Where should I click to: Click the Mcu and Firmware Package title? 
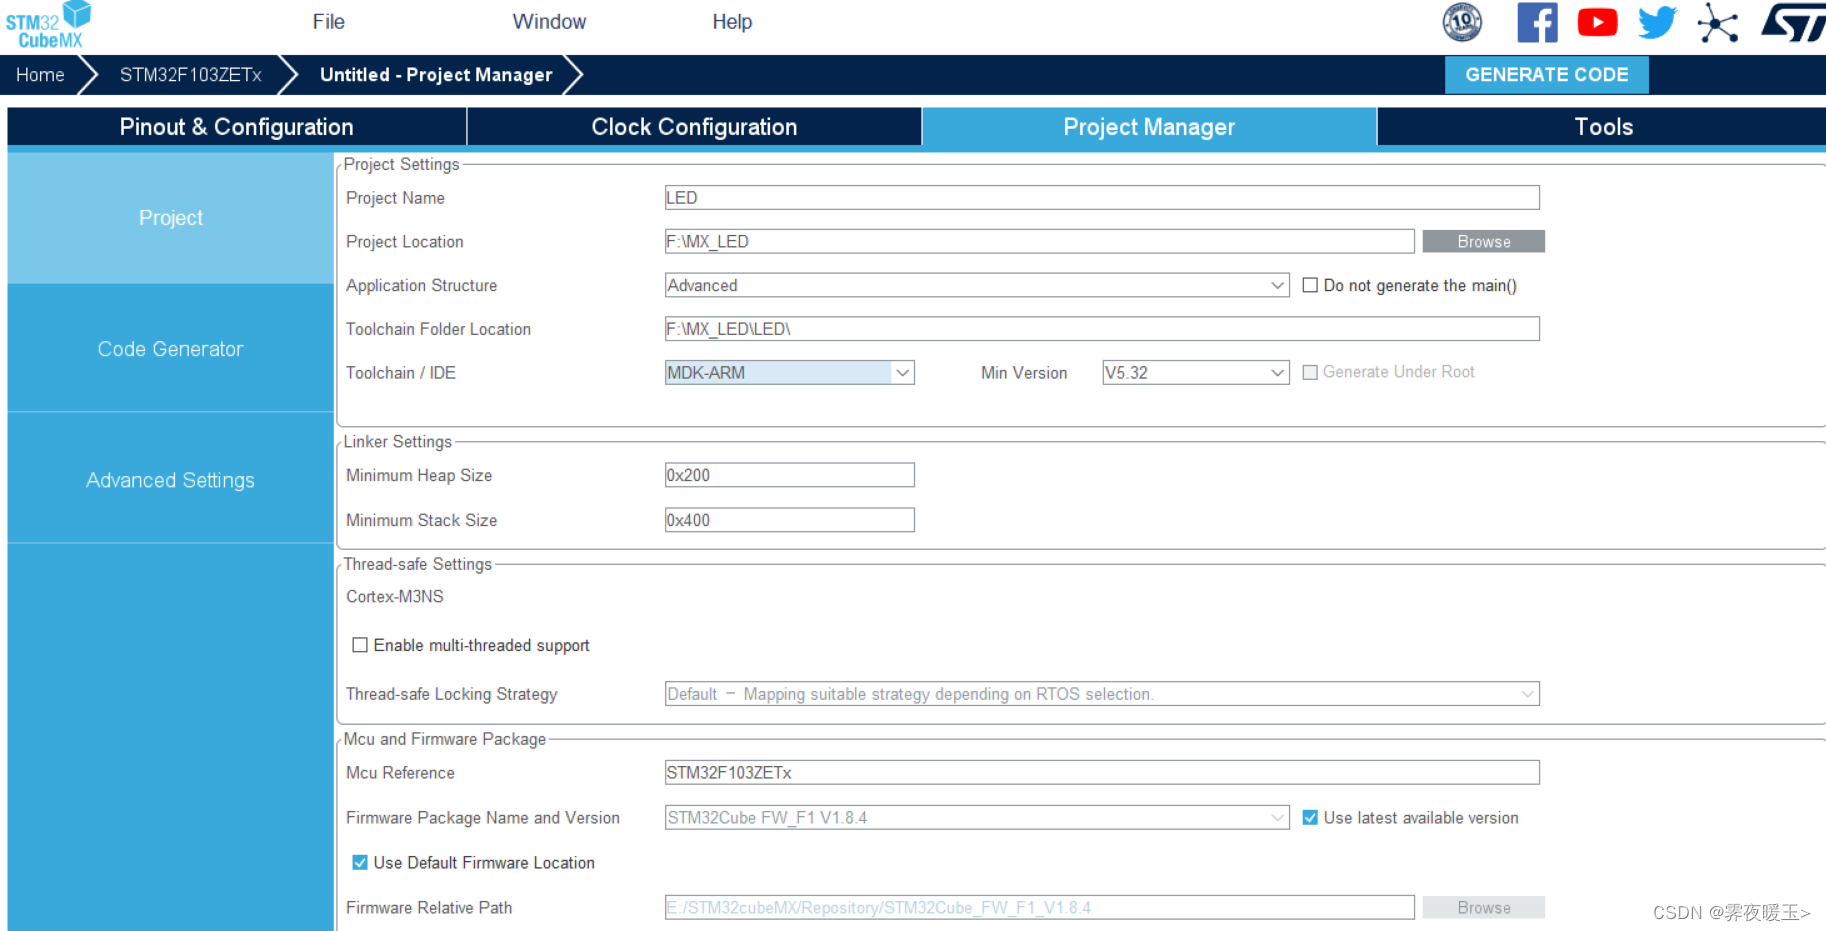click(x=445, y=739)
